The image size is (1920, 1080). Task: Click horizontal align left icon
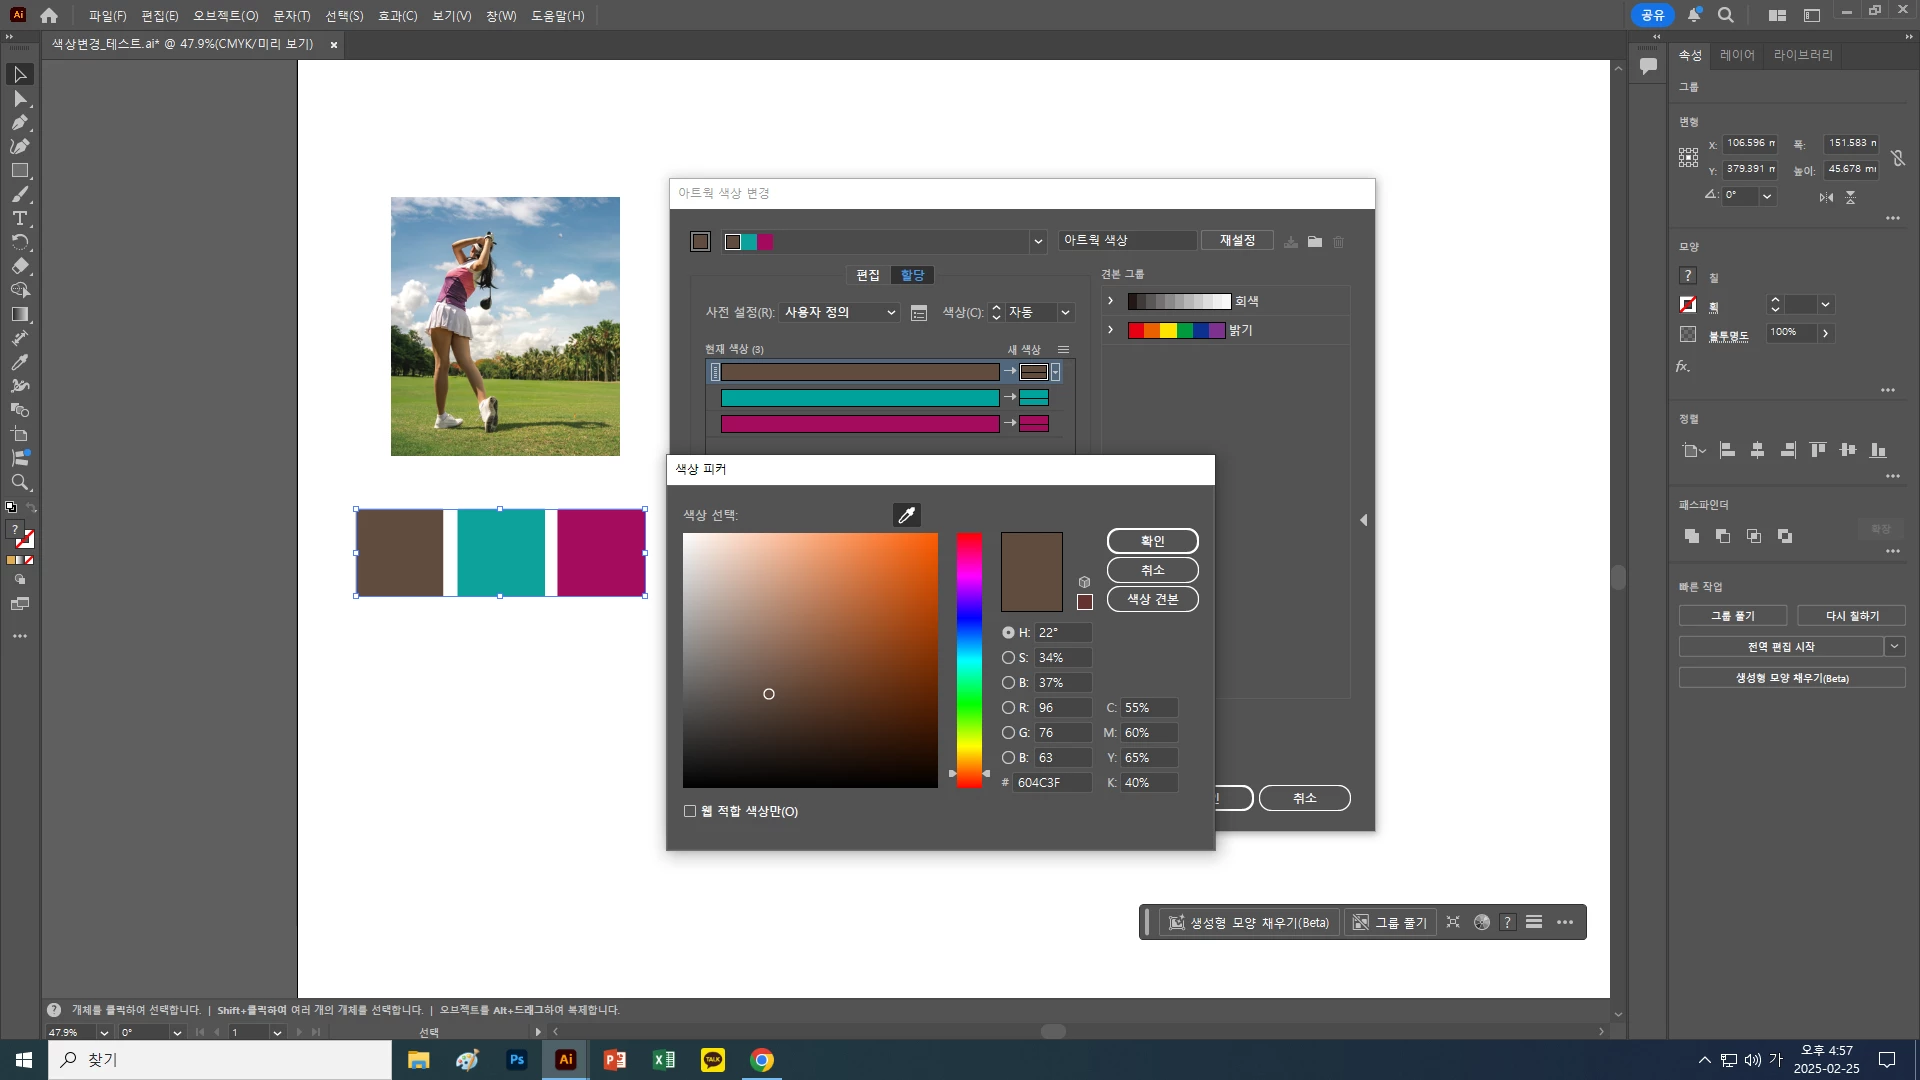1727,450
